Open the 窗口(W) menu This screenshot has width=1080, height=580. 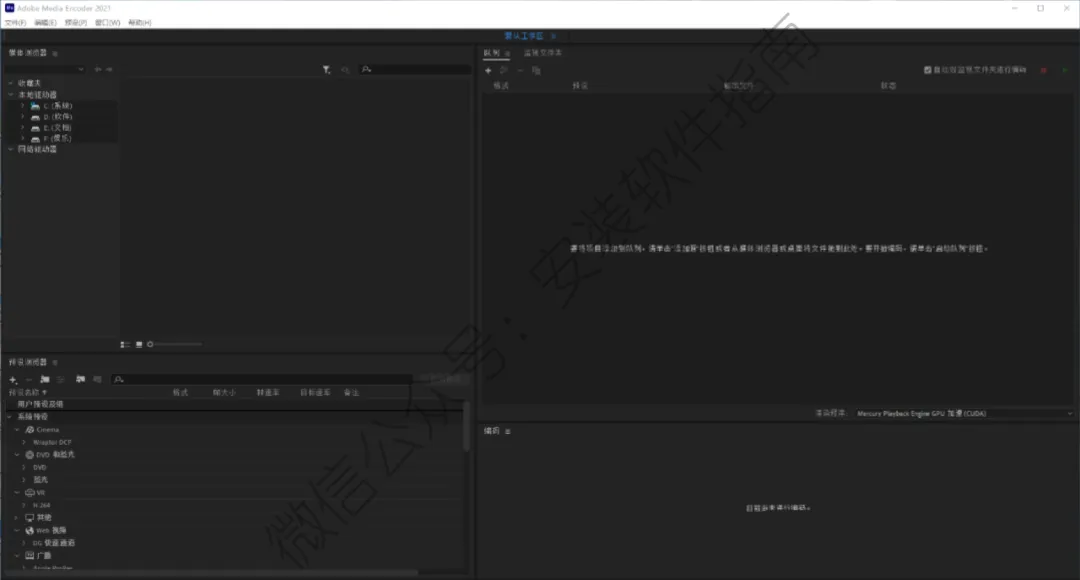pyautogui.click(x=107, y=23)
